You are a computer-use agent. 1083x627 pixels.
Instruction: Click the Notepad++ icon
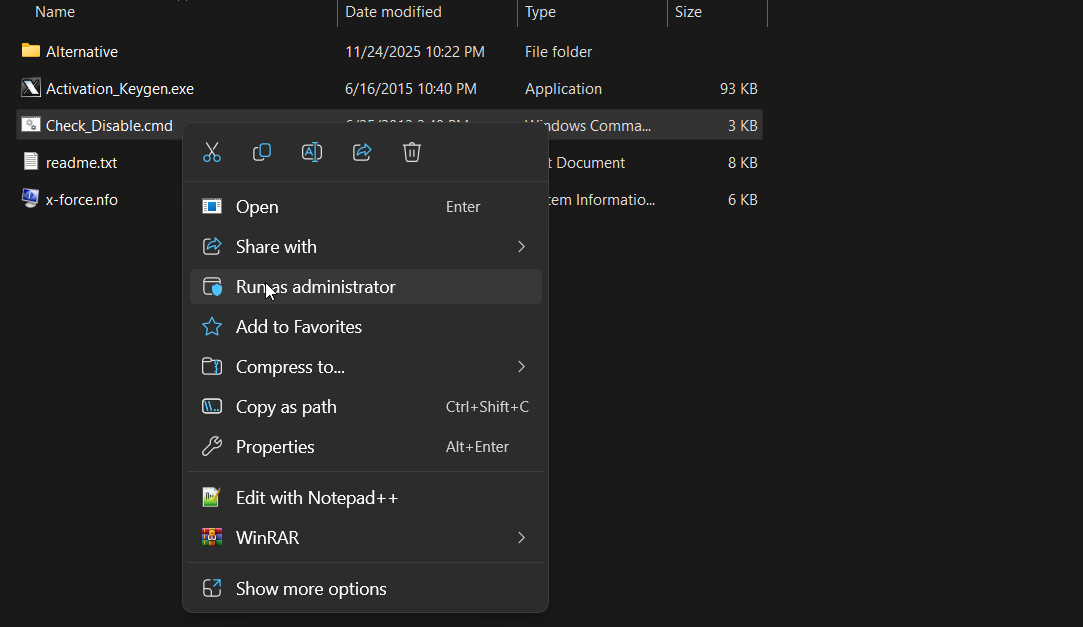coord(211,498)
